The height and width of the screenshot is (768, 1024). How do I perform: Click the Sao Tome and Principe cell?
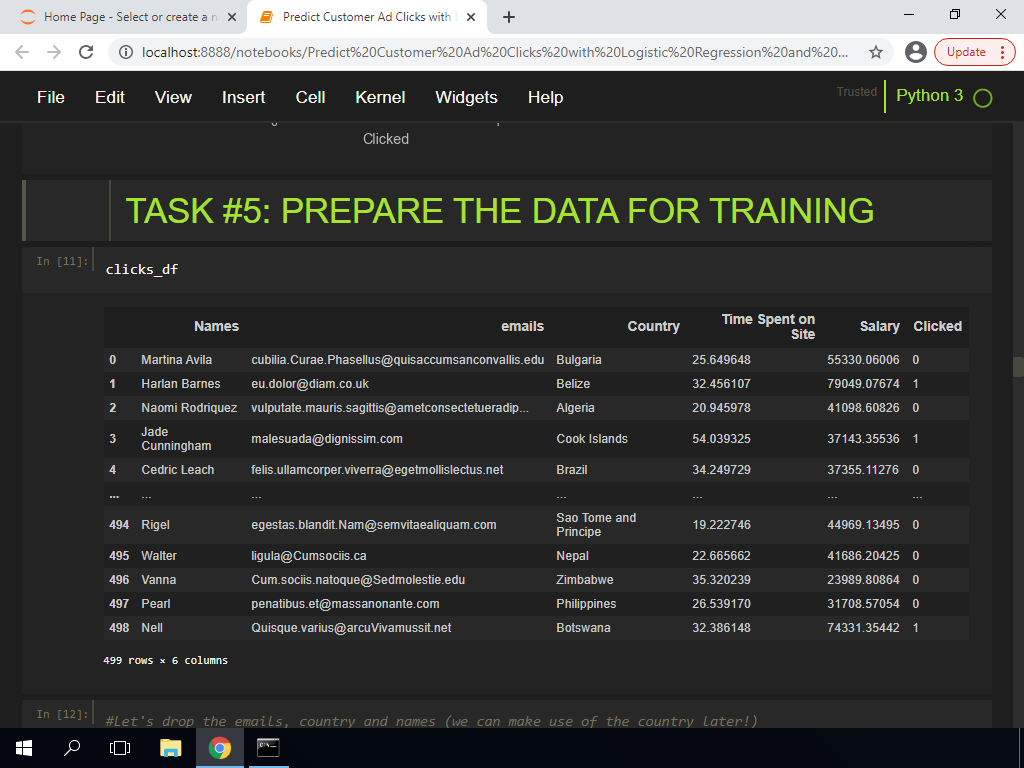coord(596,525)
